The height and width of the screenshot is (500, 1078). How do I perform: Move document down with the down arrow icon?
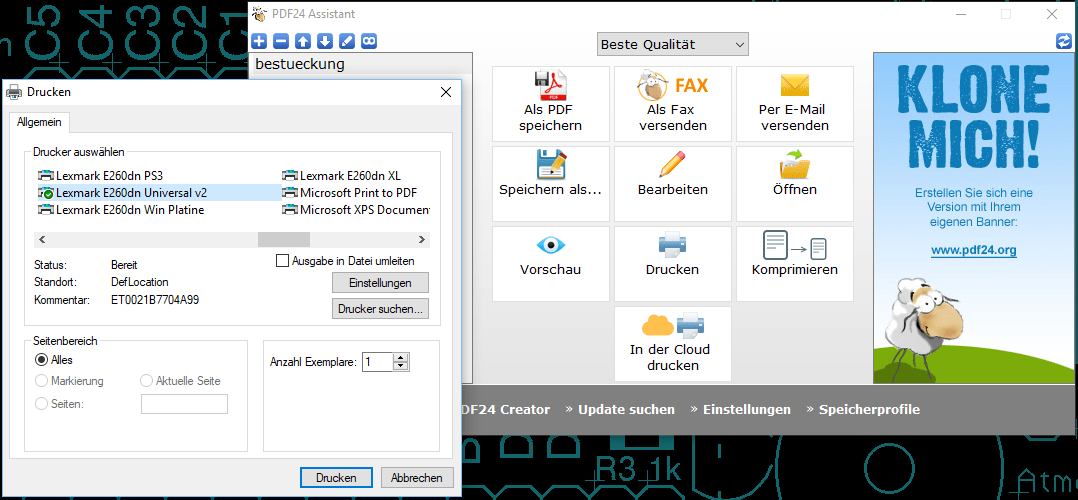pos(325,41)
